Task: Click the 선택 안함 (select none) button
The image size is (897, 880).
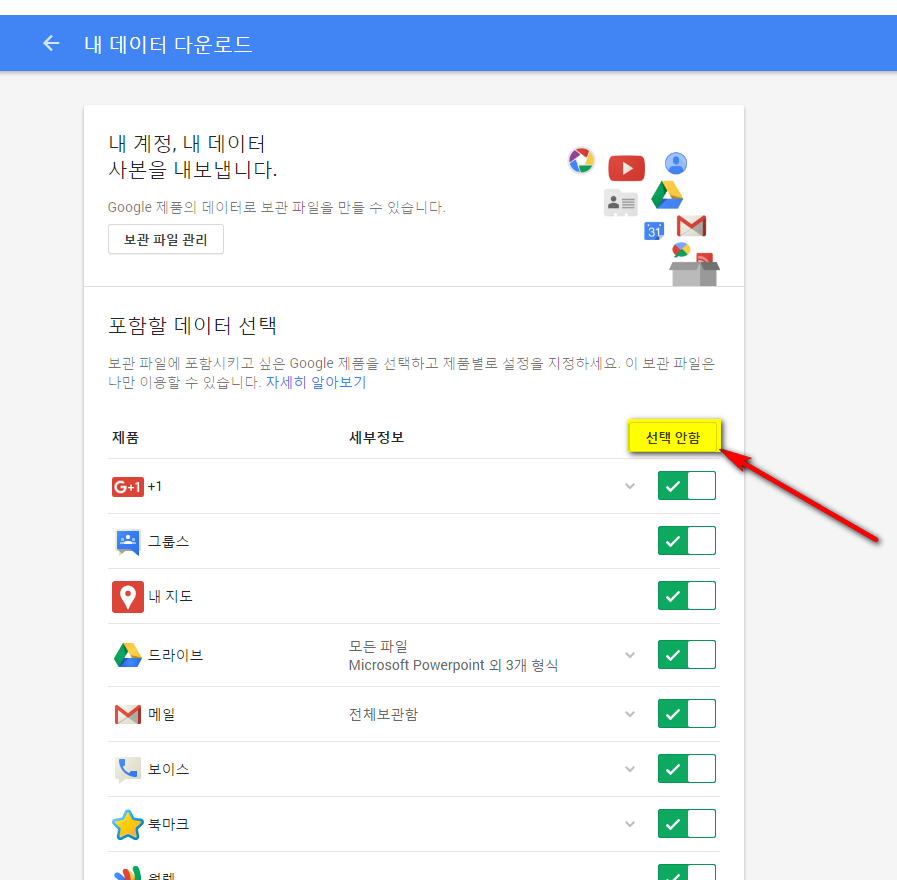Action: pos(673,438)
